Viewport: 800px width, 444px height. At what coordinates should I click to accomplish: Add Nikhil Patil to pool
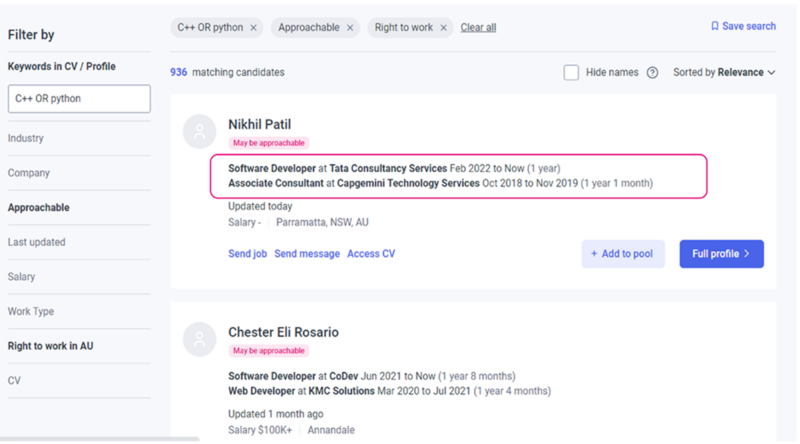[x=623, y=254]
